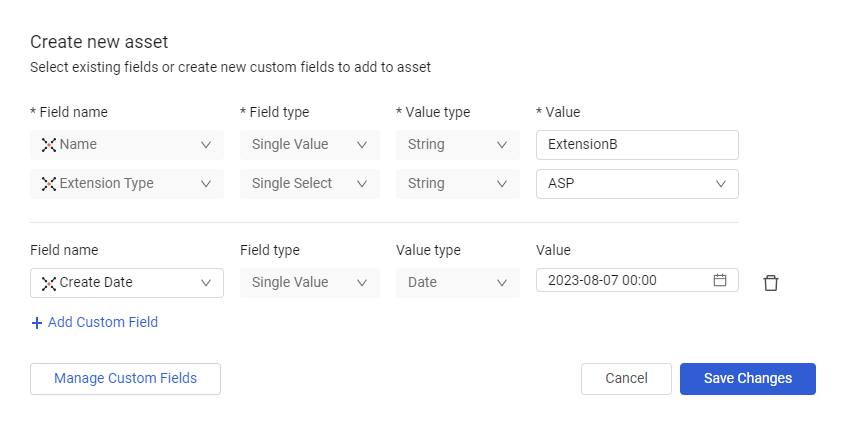Image resolution: width=844 pixels, height=426 pixels.
Task: Expand the Create Date field name dropdown
Action: pyautogui.click(x=206, y=283)
